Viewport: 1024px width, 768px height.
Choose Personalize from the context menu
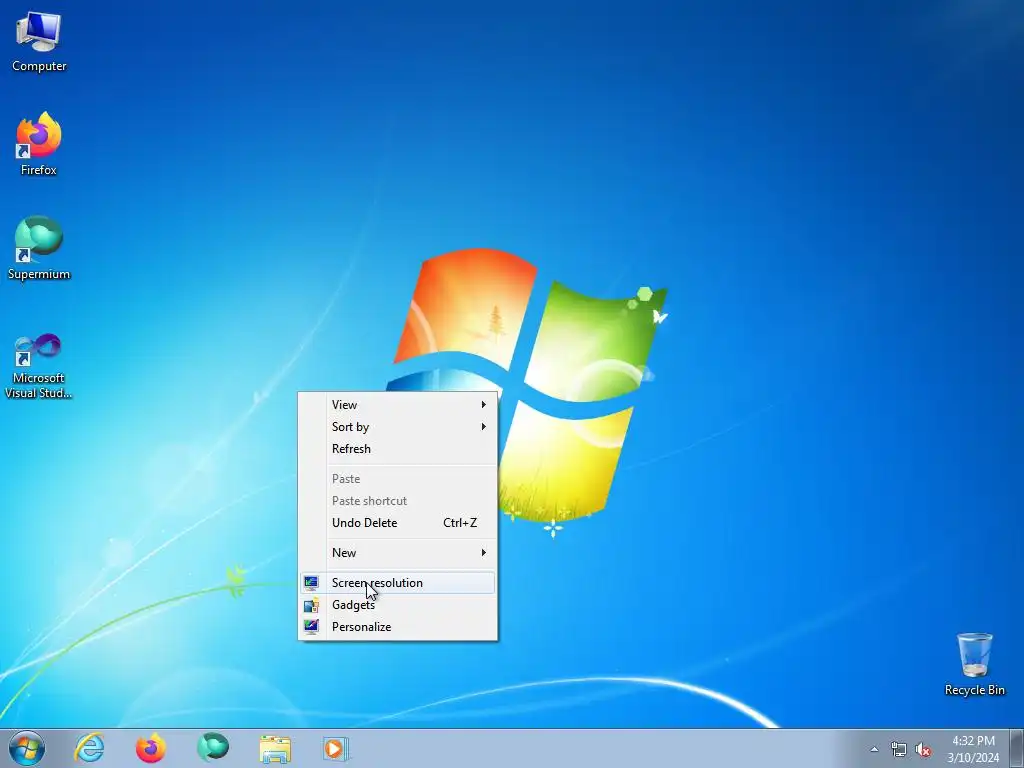click(397, 627)
